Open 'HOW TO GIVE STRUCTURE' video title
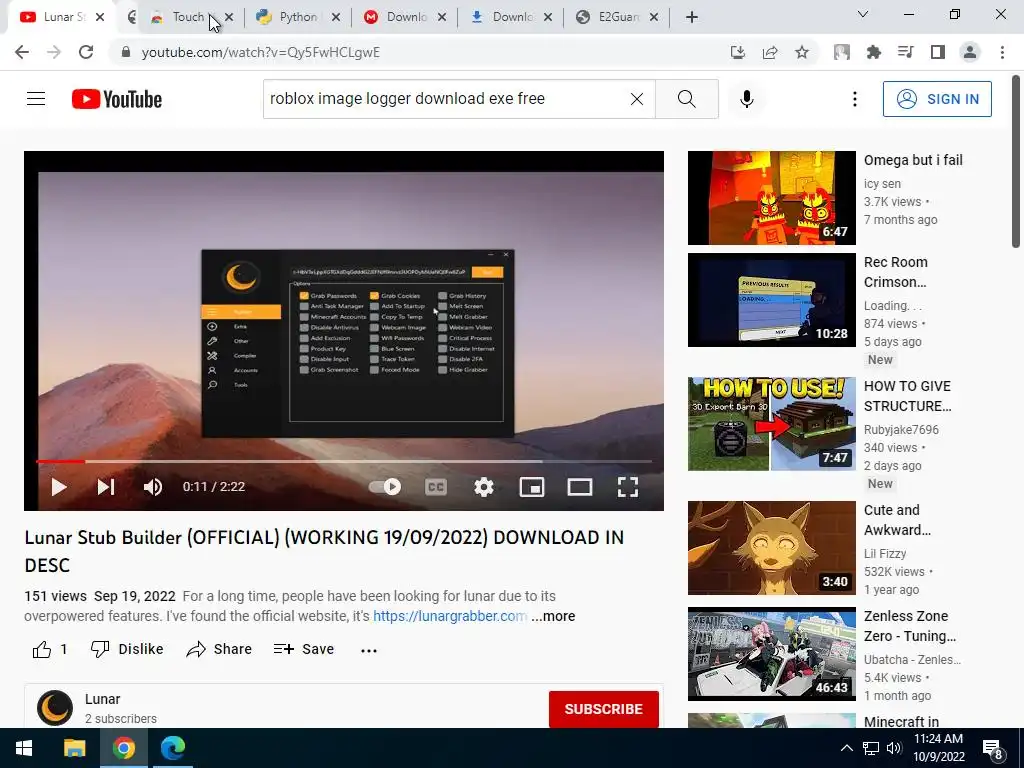The width and height of the screenshot is (1024, 768). pos(907,396)
